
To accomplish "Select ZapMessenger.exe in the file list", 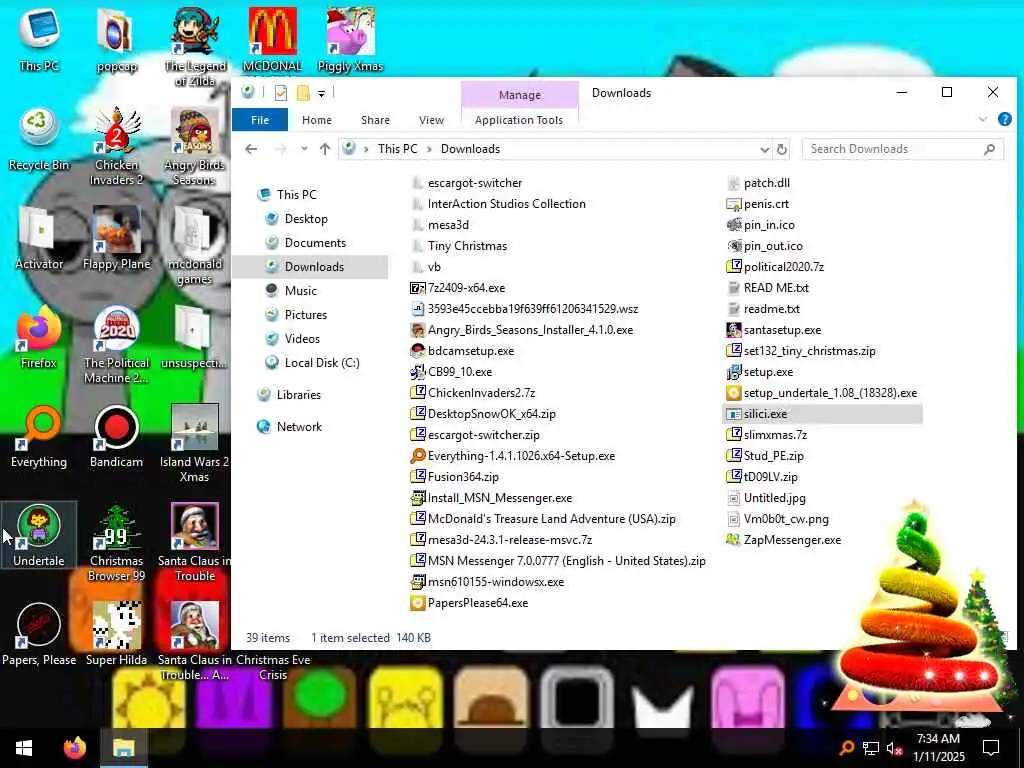I will click(x=792, y=540).
